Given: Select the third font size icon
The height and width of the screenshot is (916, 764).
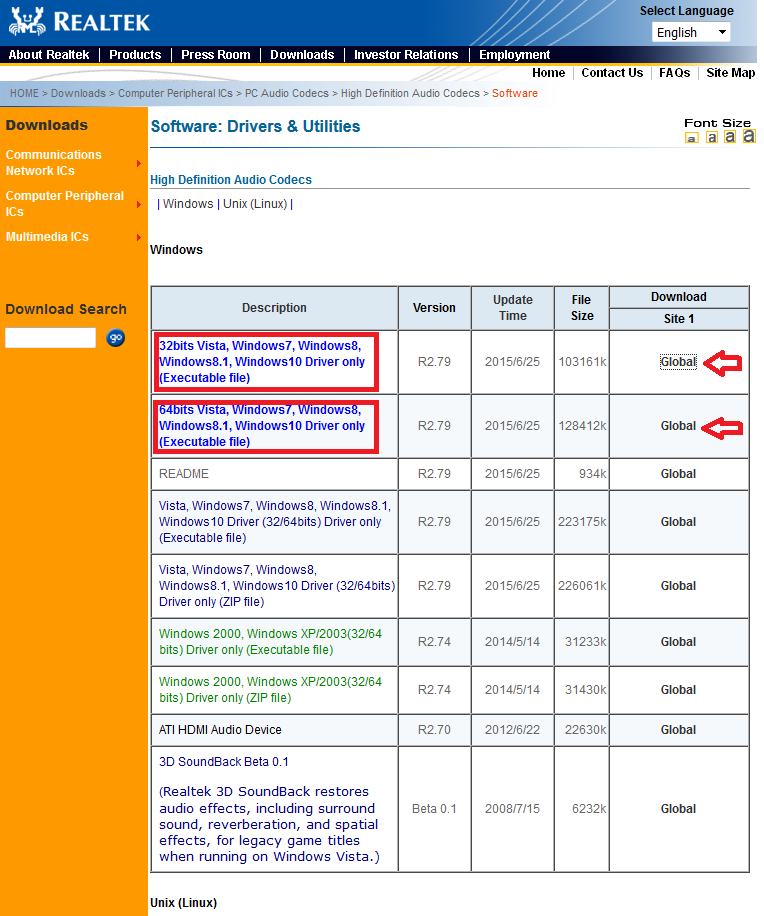Looking at the screenshot, I should tap(730, 137).
